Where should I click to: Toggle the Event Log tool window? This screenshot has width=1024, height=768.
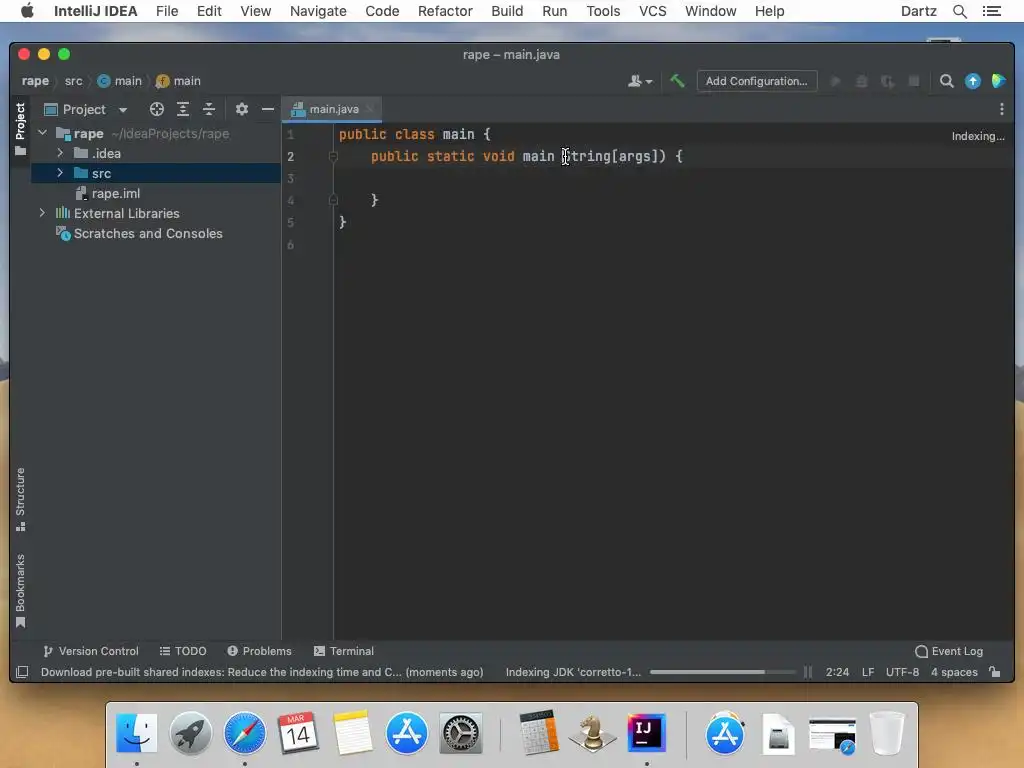point(949,651)
